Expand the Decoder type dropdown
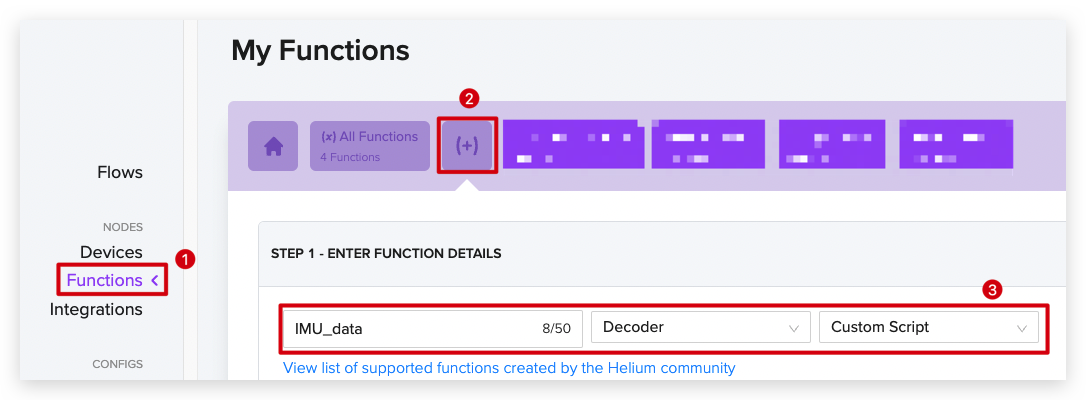Screen dimensions: 1086x400 pos(700,327)
